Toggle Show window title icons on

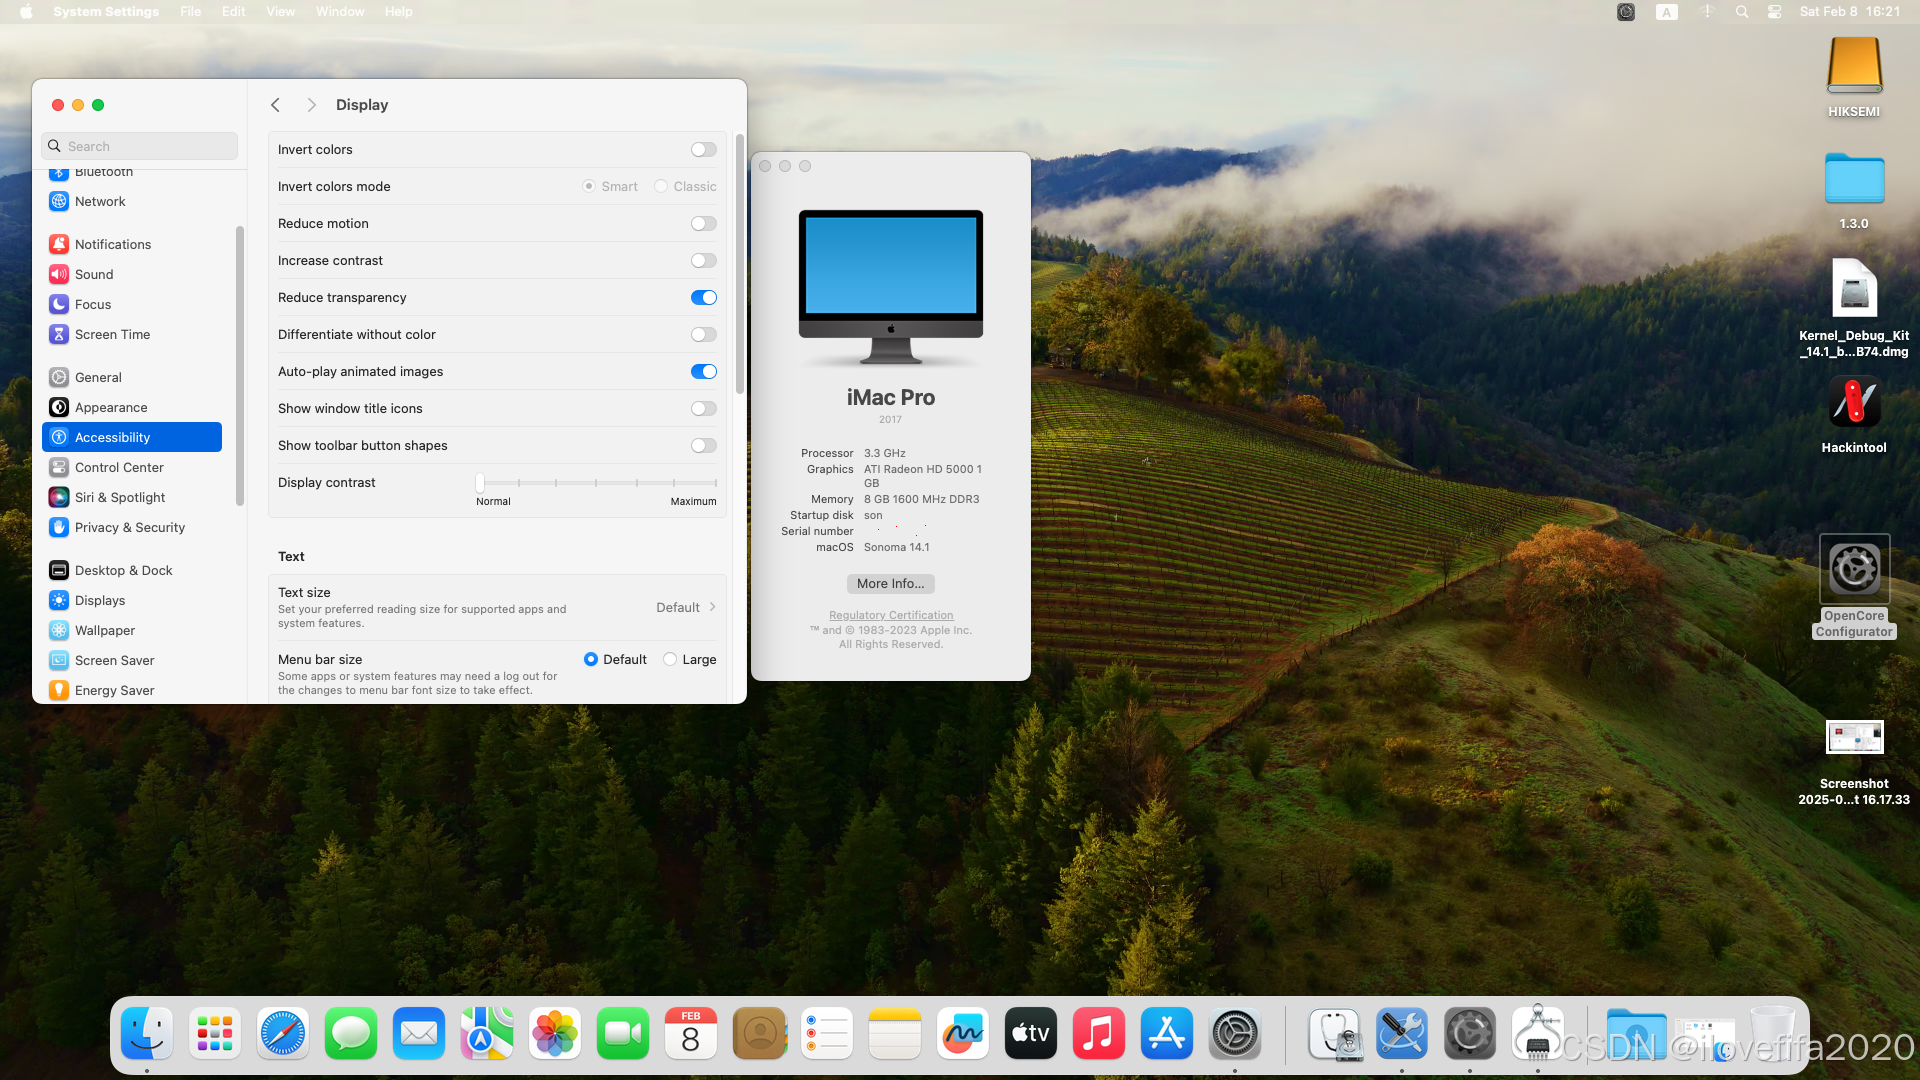(703, 409)
